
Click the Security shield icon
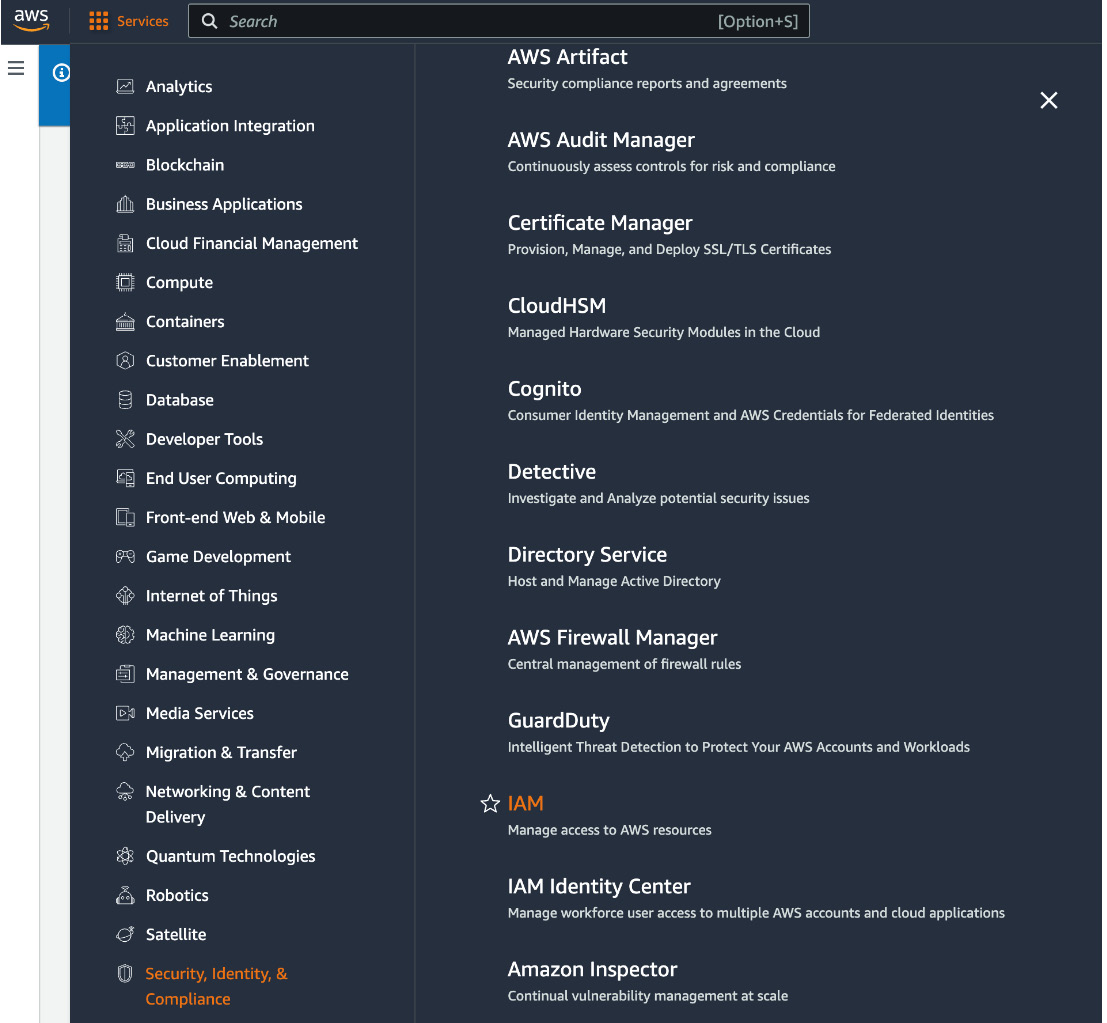[125, 974]
